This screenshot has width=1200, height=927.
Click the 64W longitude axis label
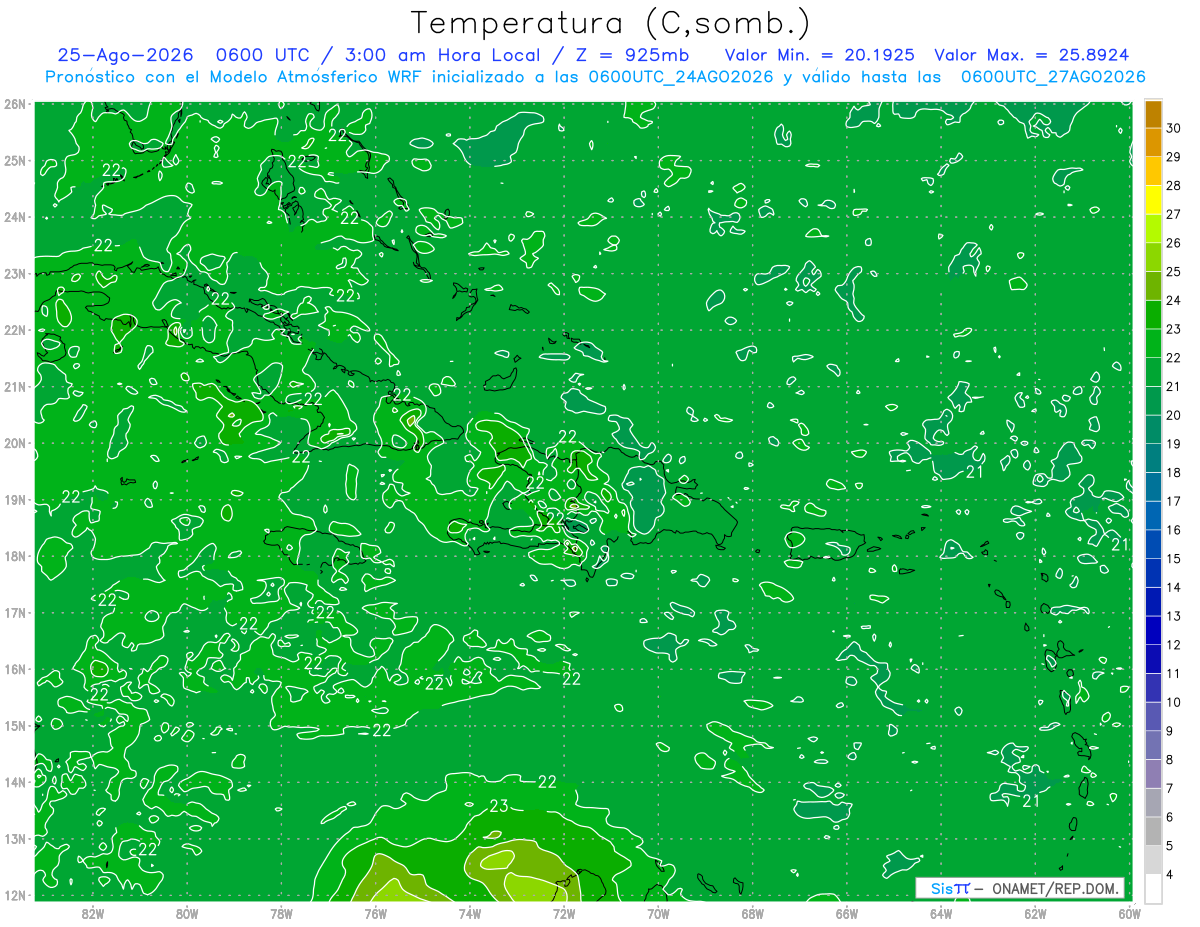point(941,912)
